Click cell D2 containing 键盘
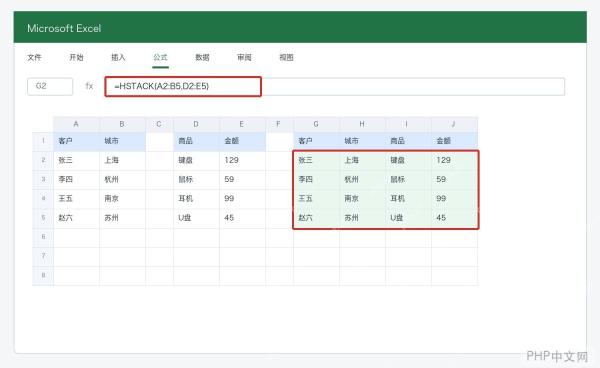Viewport: 600px width, 368px height. tap(196, 160)
